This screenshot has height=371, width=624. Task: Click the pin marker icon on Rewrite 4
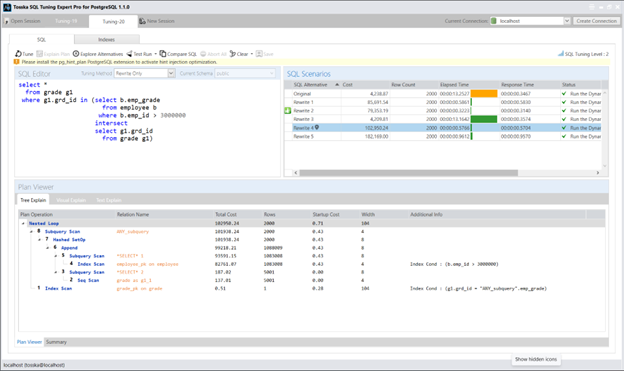point(317,127)
